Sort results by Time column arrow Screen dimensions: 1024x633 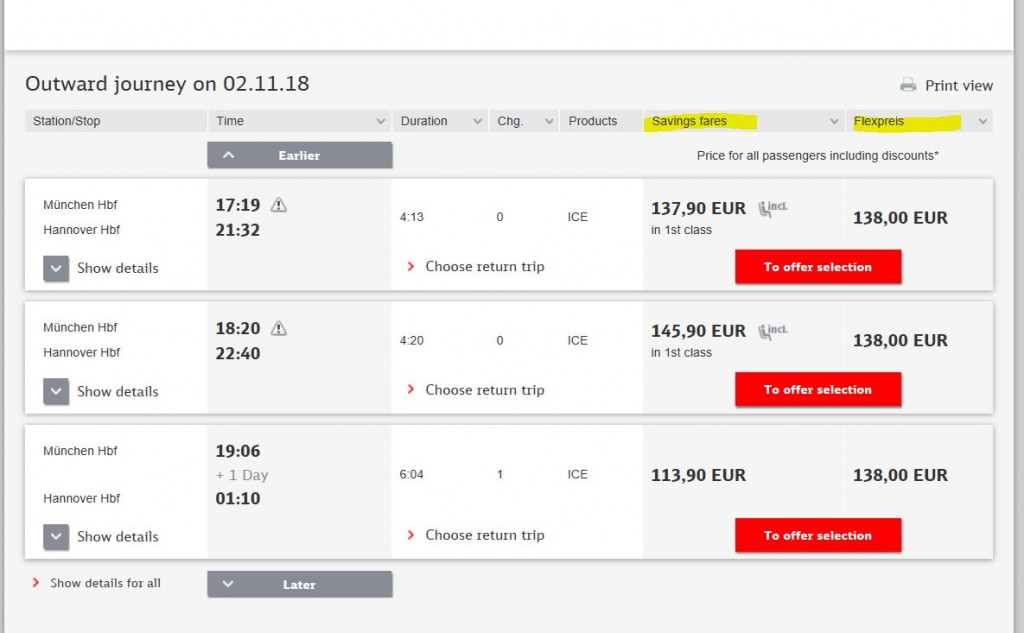380,122
